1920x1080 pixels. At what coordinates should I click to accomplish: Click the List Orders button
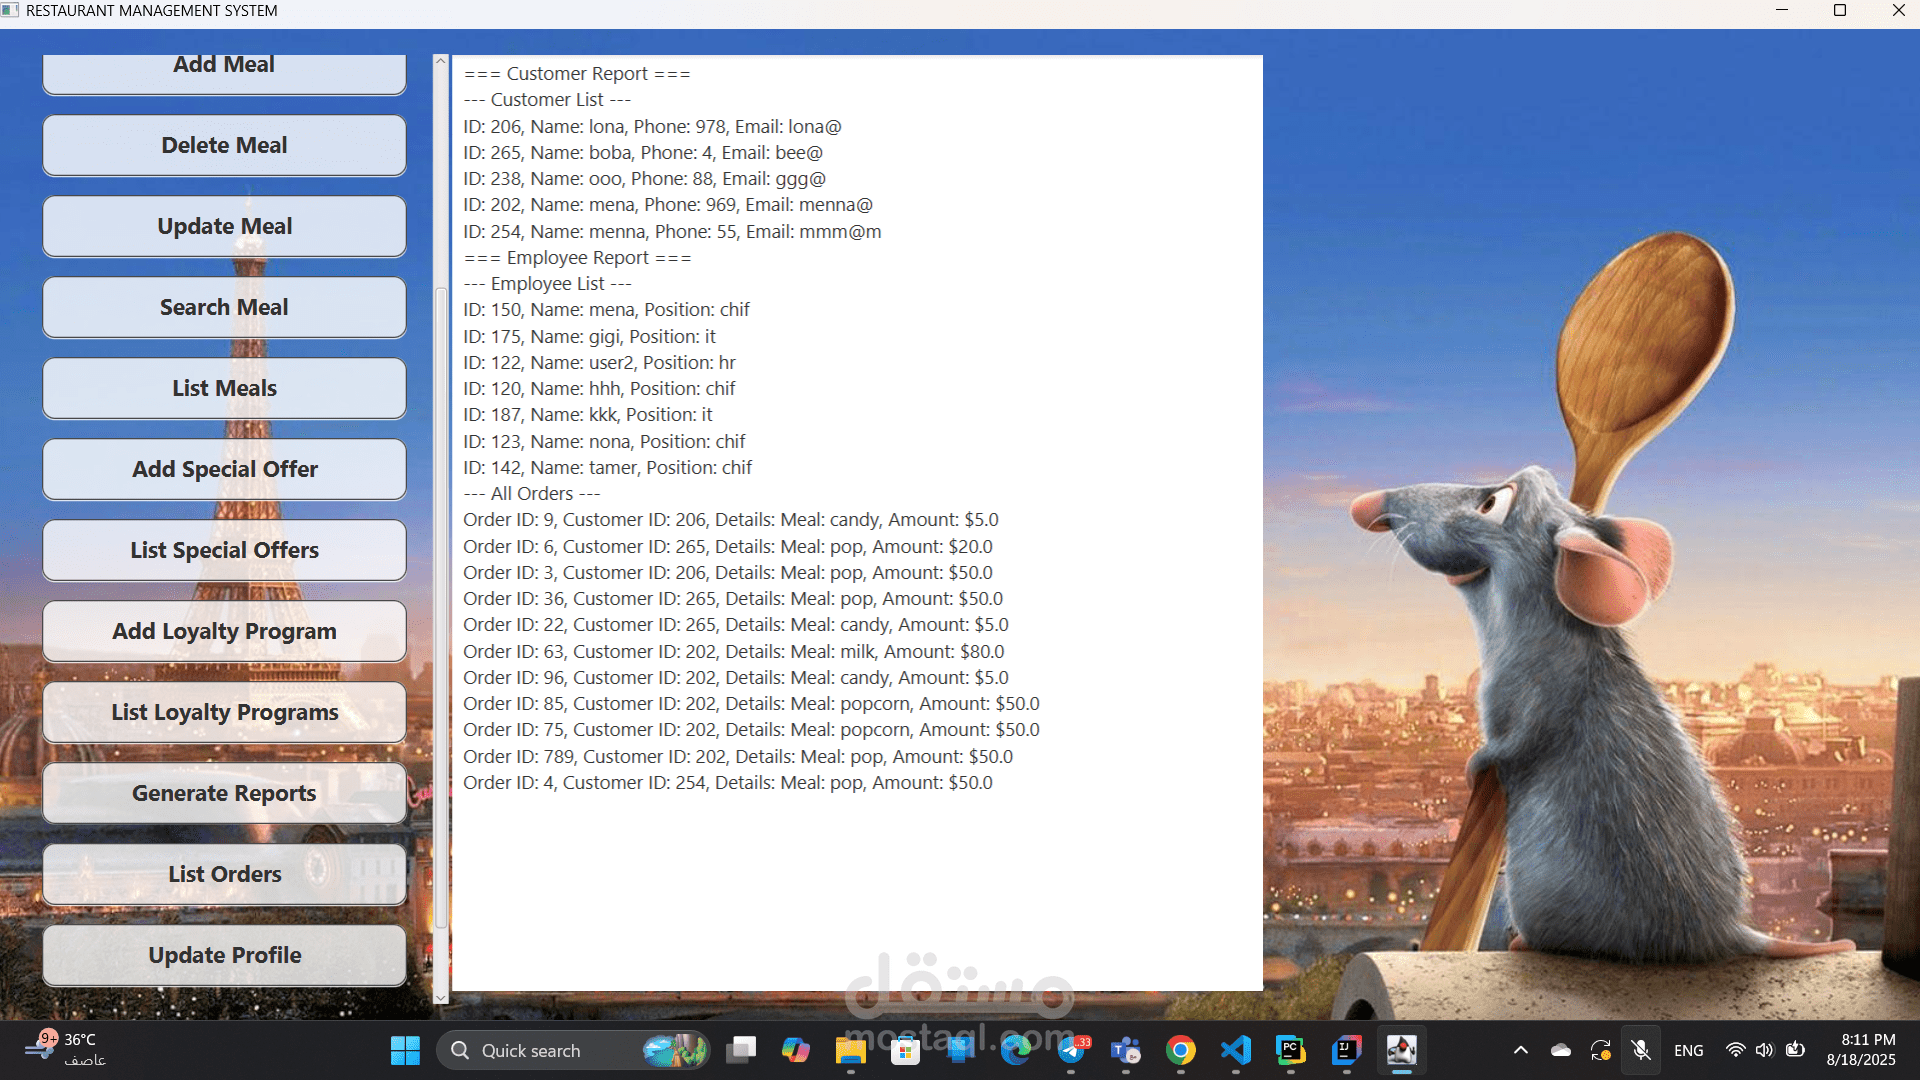[x=224, y=874]
